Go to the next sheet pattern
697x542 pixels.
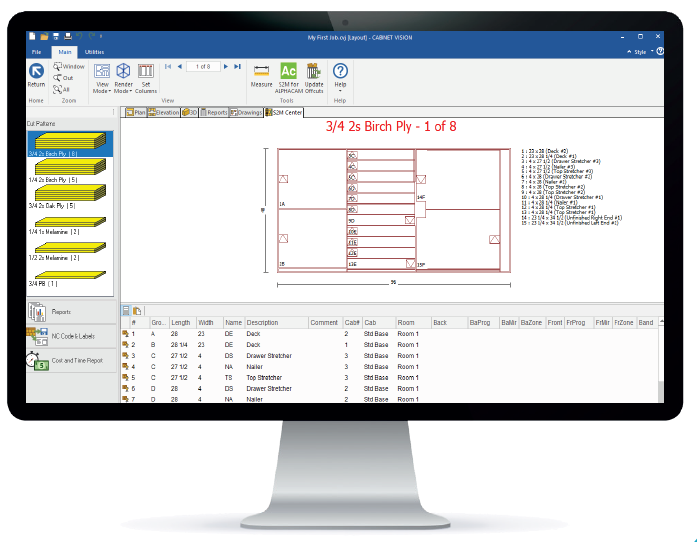click(x=226, y=66)
